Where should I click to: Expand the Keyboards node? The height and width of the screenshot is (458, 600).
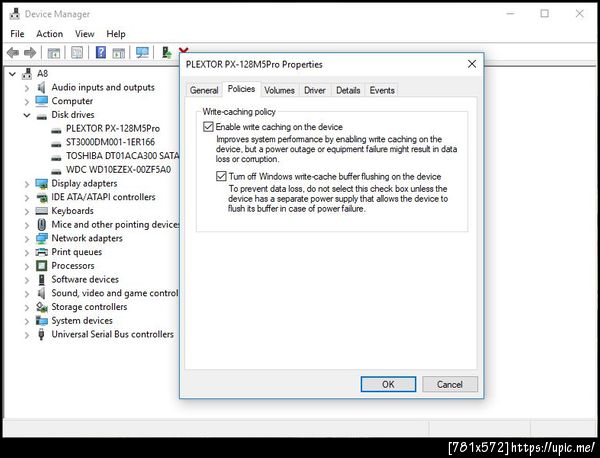click(27, 212)
